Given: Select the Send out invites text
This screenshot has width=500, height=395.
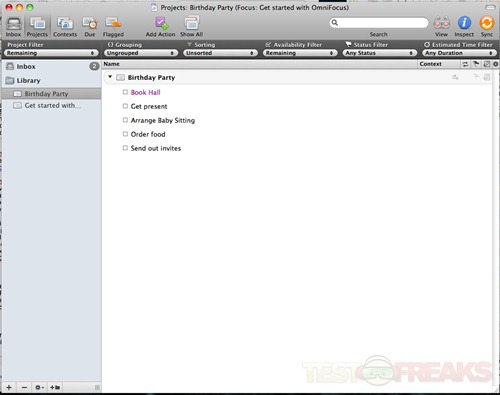Looking at the screenshot, I should click(156, 148).
